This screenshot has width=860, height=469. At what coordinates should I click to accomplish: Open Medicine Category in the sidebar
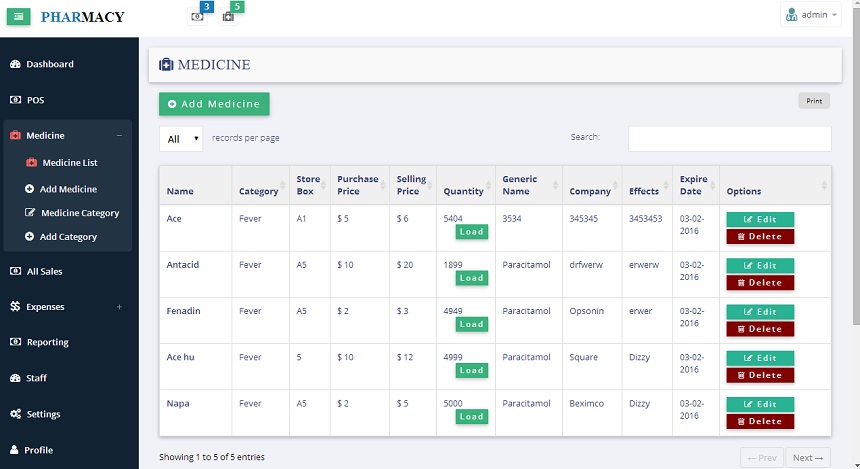tap(80, 213)
